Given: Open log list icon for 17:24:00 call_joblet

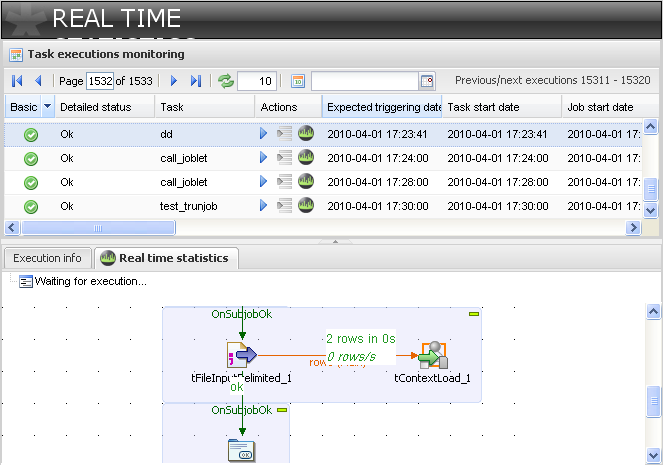Looking at the screenshot, I should (x=285, y=158).
